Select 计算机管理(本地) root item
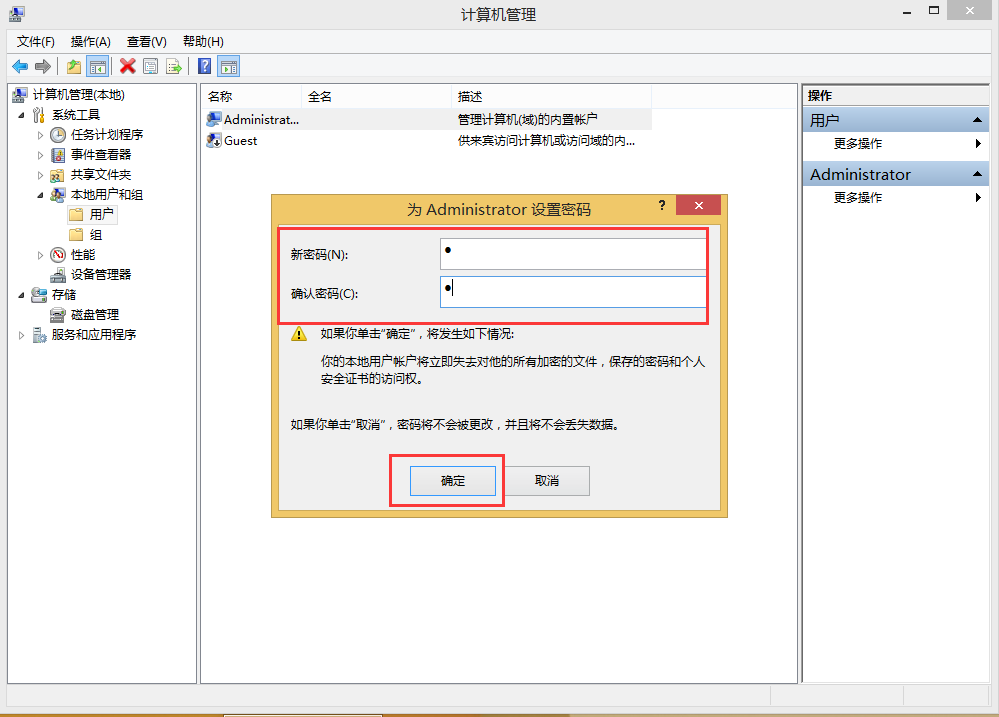The image size is (999, 717). (x=78, y=95)
